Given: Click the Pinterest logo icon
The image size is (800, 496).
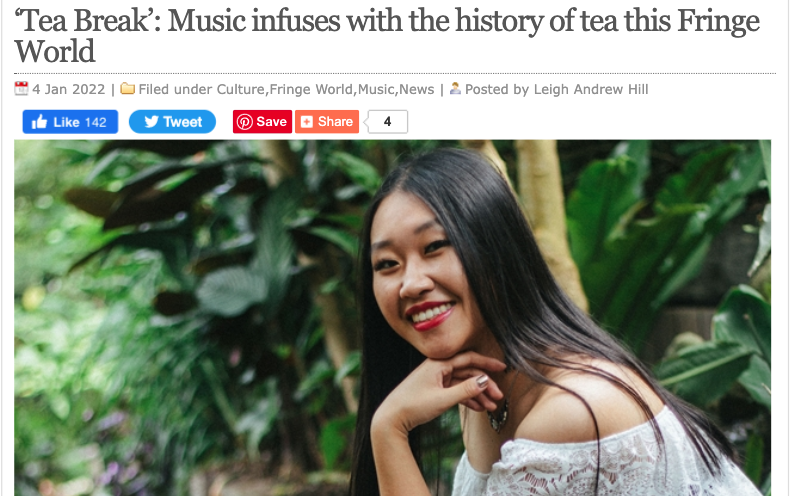Looking at the screenshot, I should tap(244, 122).
